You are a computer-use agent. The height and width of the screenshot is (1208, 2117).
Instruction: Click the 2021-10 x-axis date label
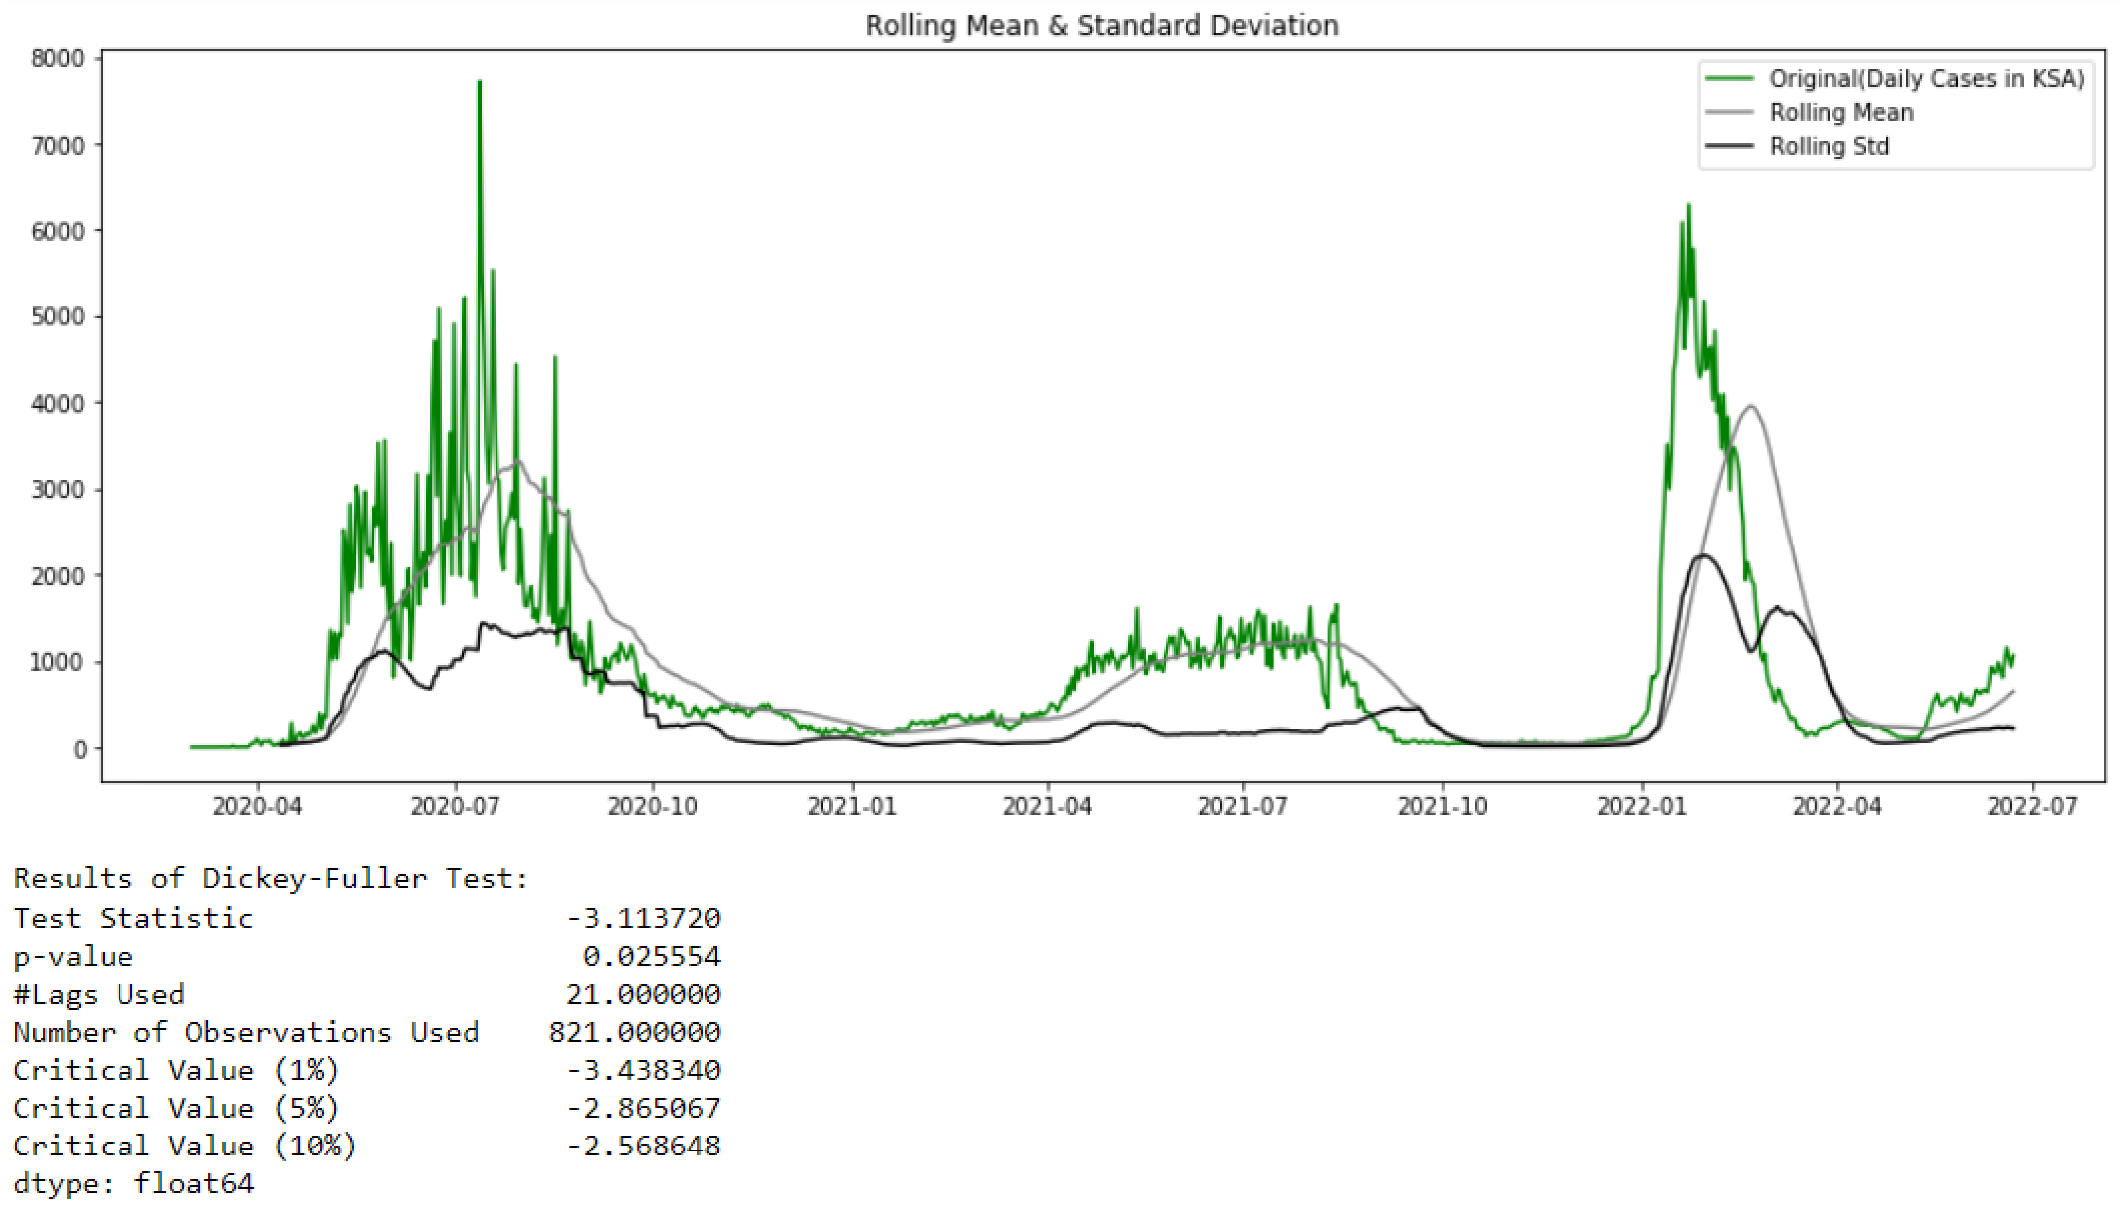tap(1442, 806)
